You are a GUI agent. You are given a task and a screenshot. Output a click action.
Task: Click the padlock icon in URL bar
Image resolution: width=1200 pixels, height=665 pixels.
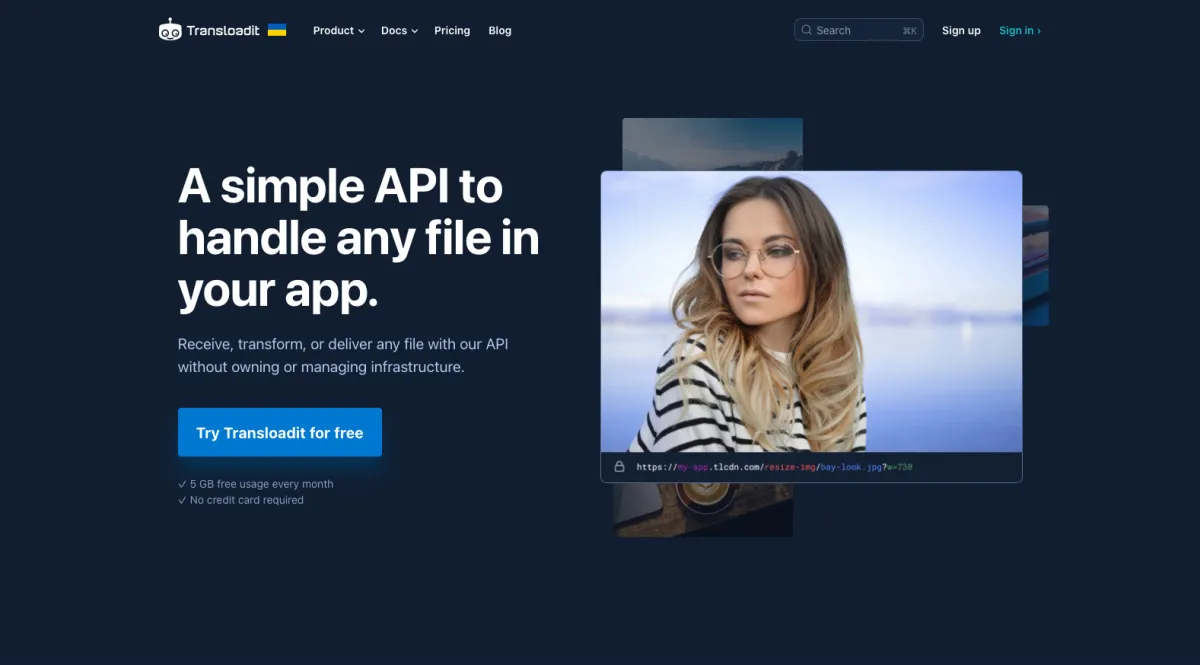[619, 467]
